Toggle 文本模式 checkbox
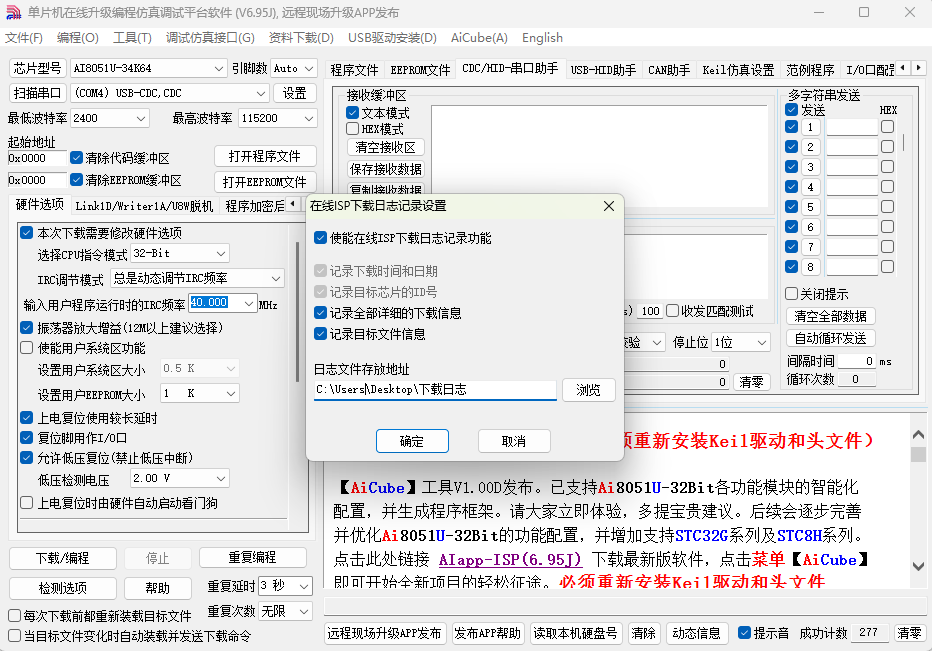Image resolution: width=932 pixels, height=651 pixels. pyautogui.click(x=352, y=112)
